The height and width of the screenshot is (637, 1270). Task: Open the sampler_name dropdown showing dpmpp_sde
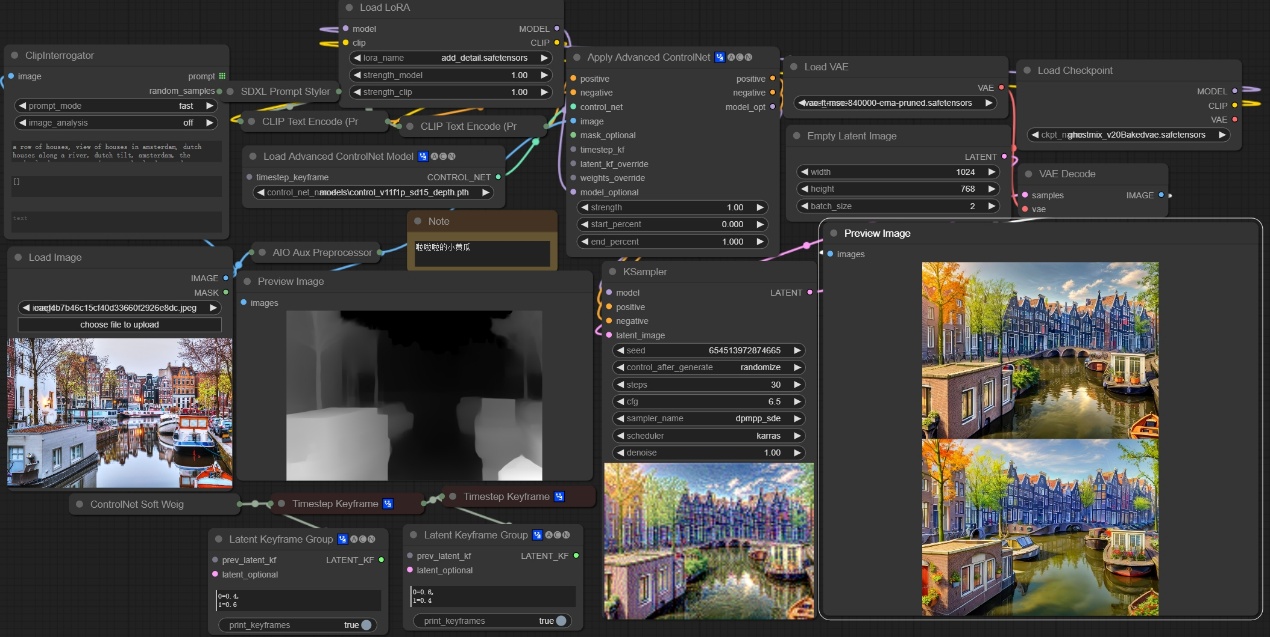(x=708, y=419)
